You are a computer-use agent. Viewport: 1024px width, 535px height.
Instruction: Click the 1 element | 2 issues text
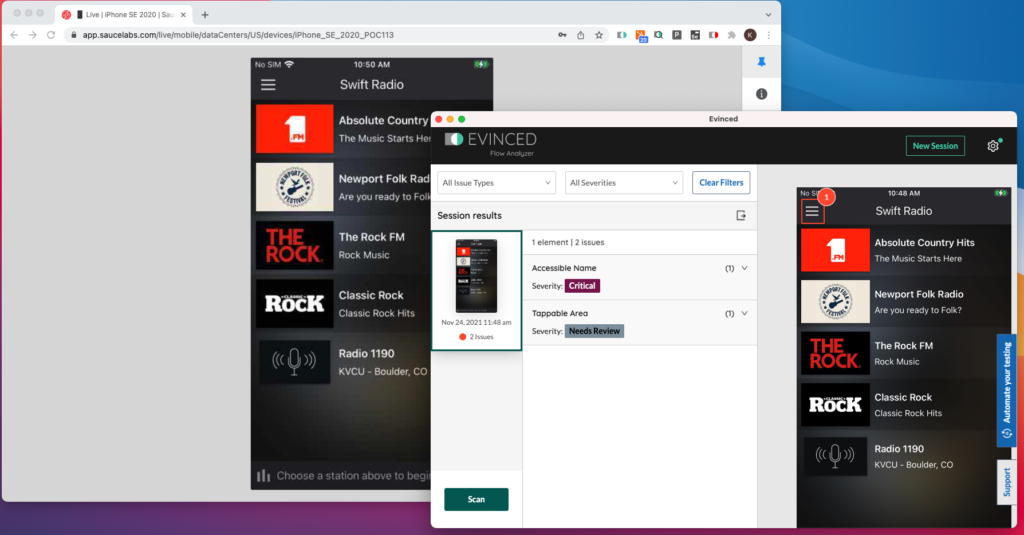click(x=568, y=242)
